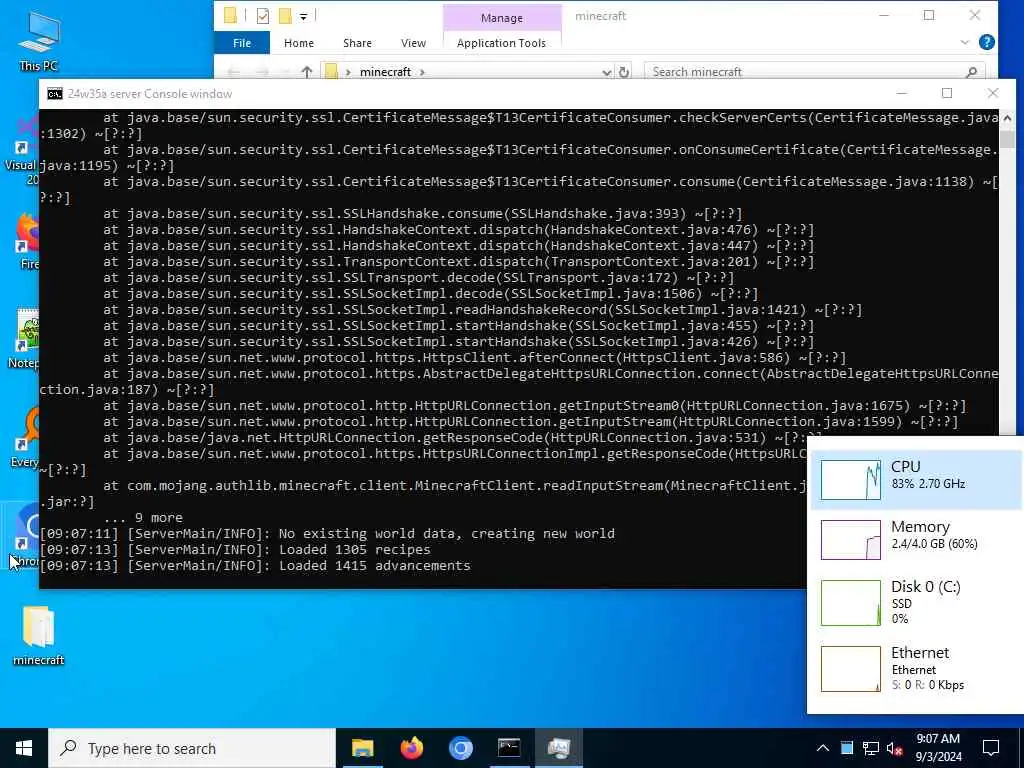Open the notification center icon
Screen dimensions: 1024x768
(991, 748)
